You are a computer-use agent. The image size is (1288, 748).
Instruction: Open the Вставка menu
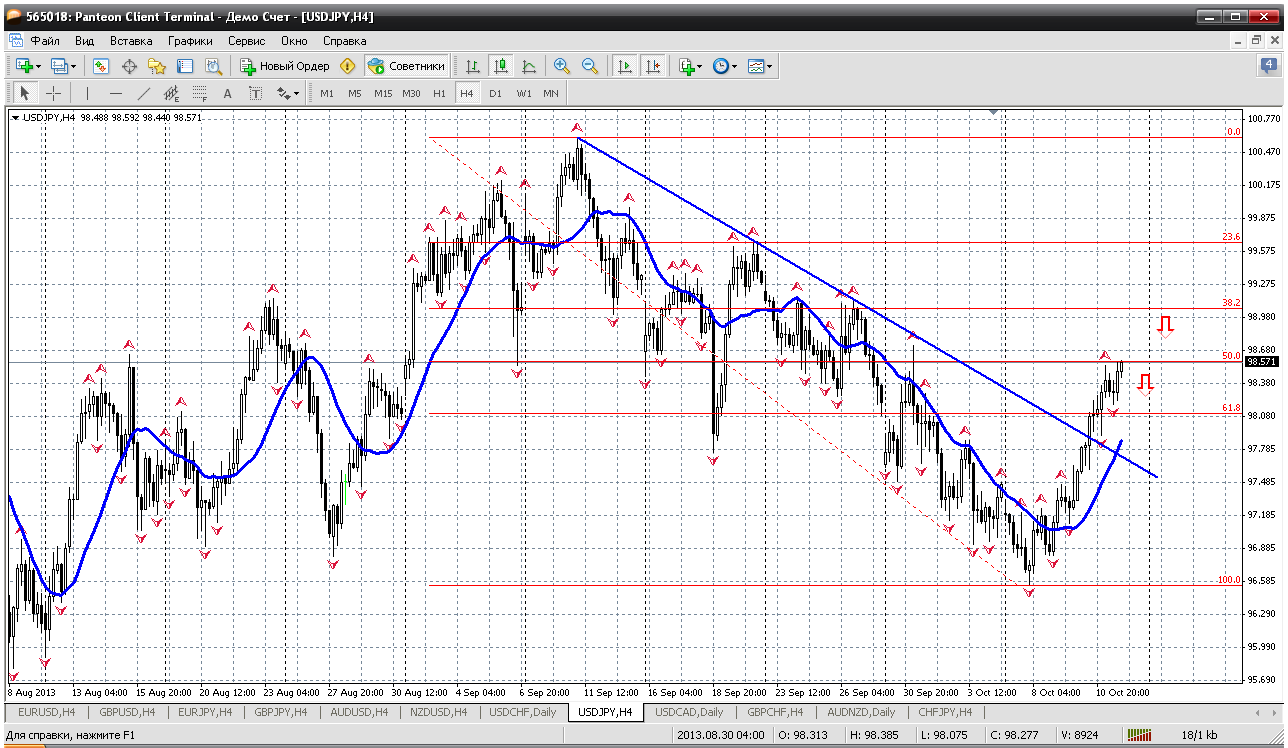coord(131,41)
